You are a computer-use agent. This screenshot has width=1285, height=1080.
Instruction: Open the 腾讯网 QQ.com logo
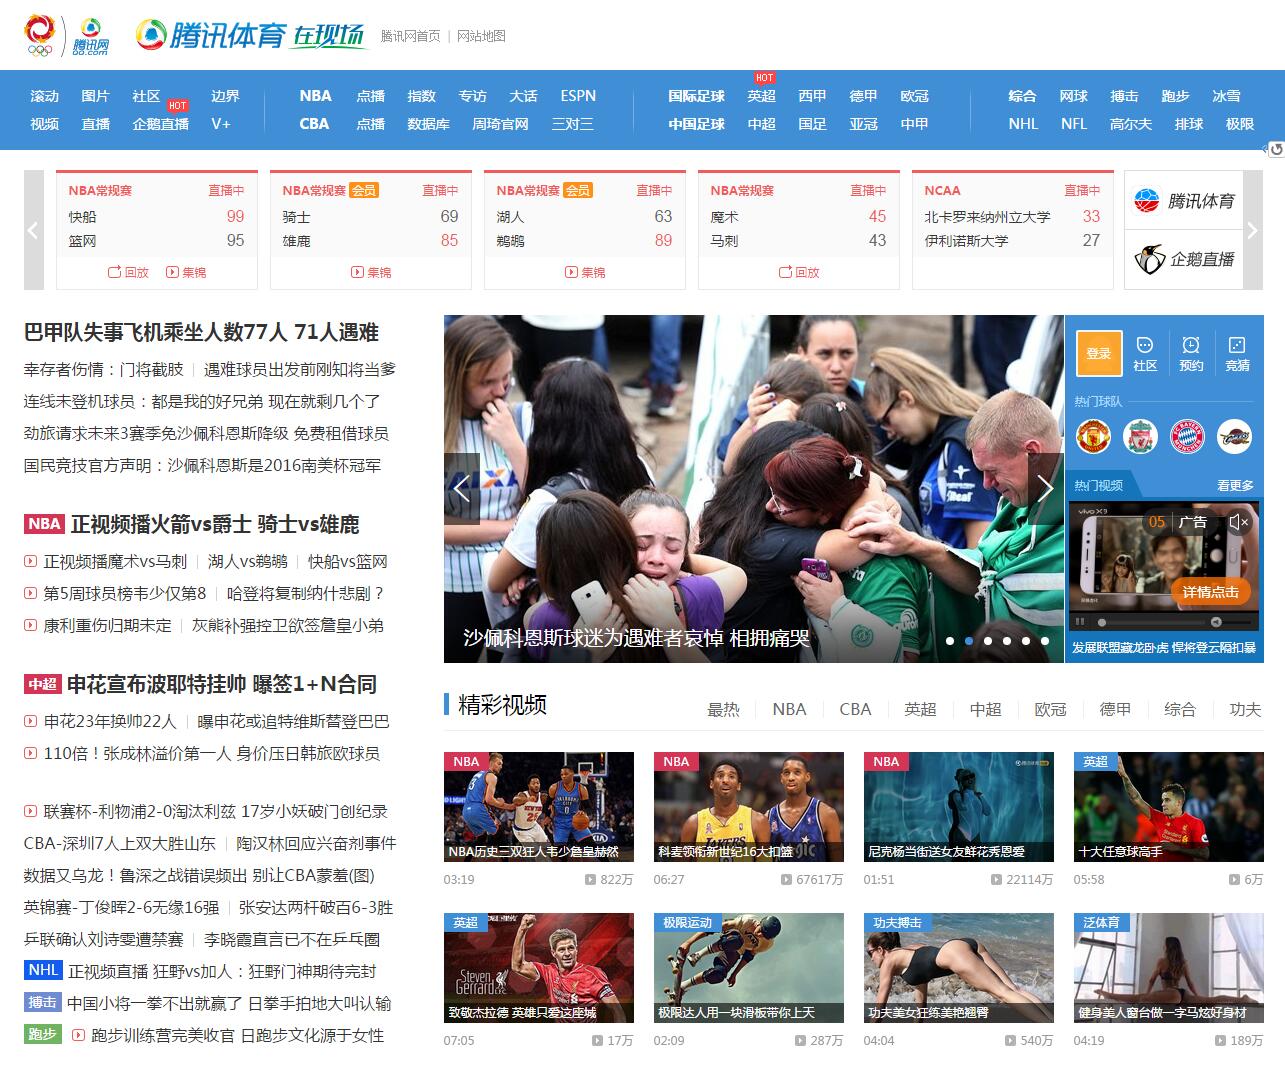[90, 37]
